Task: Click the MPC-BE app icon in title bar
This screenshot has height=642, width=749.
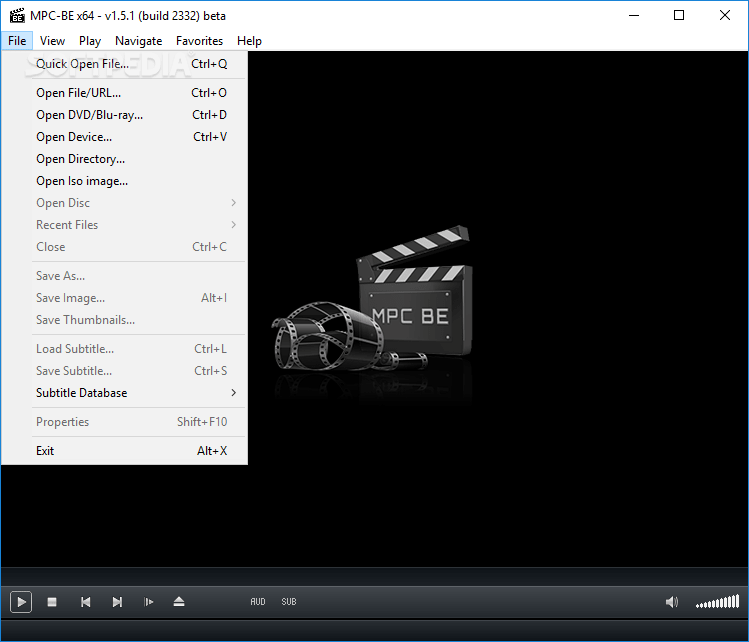Action: pyautogui.click(x=17, y=16)
